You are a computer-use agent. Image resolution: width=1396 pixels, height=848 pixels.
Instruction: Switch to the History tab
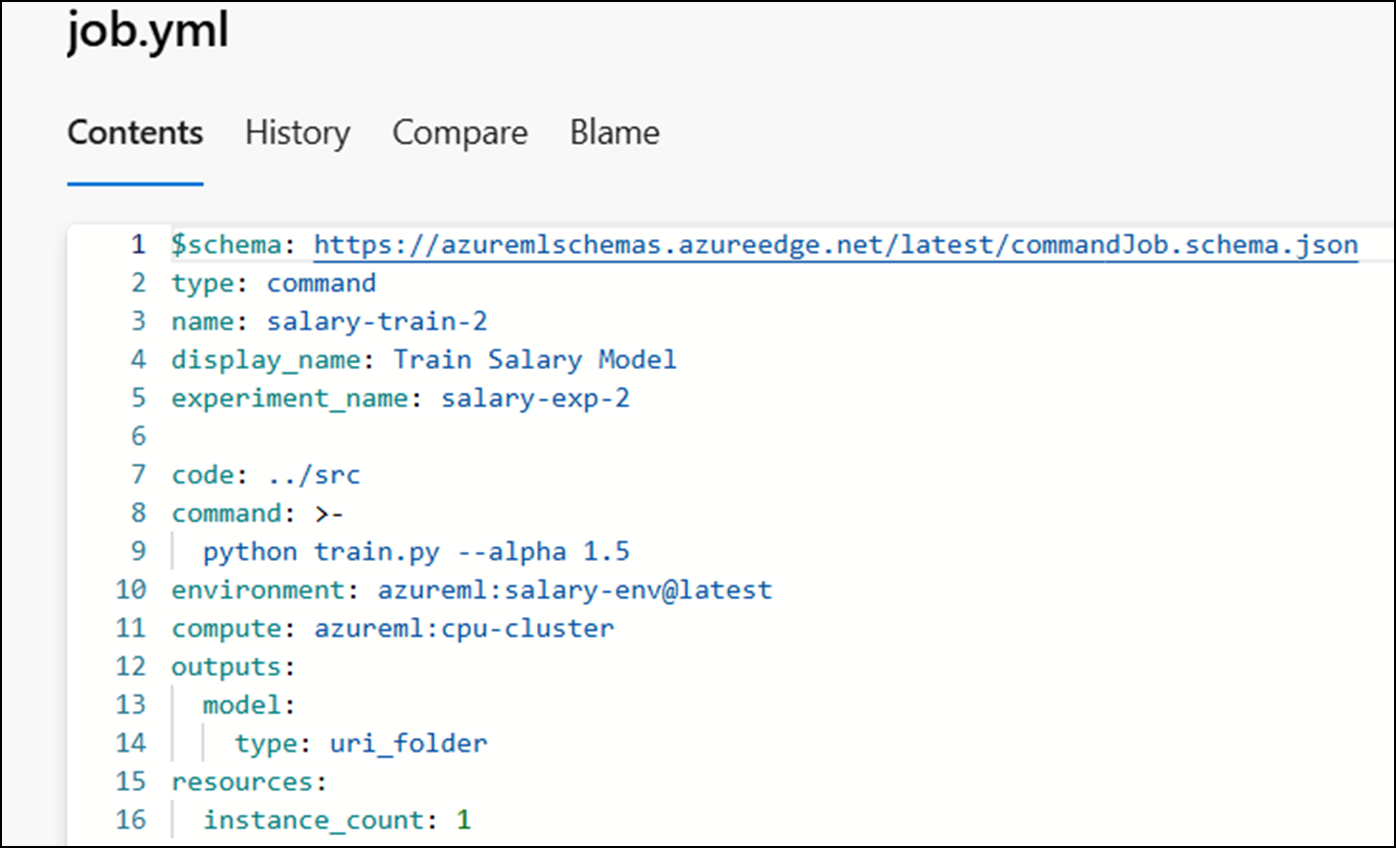click(298, 133)
